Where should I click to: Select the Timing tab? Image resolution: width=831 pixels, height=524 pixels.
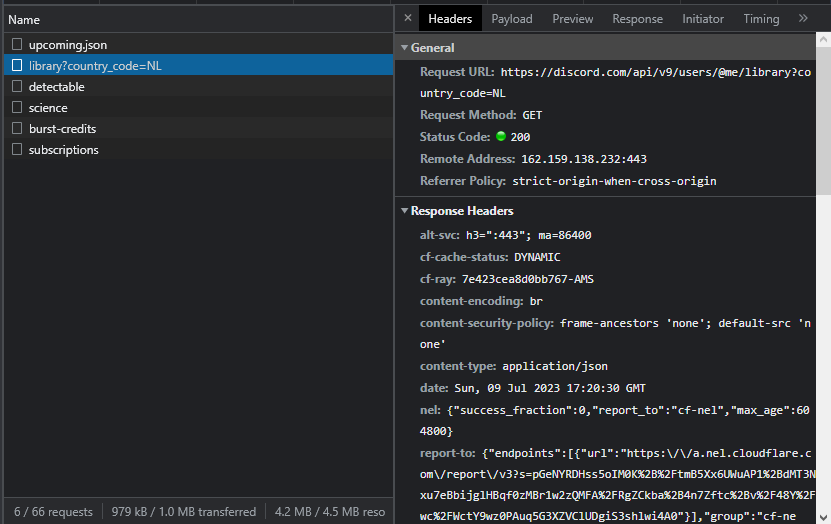(761, 19)
